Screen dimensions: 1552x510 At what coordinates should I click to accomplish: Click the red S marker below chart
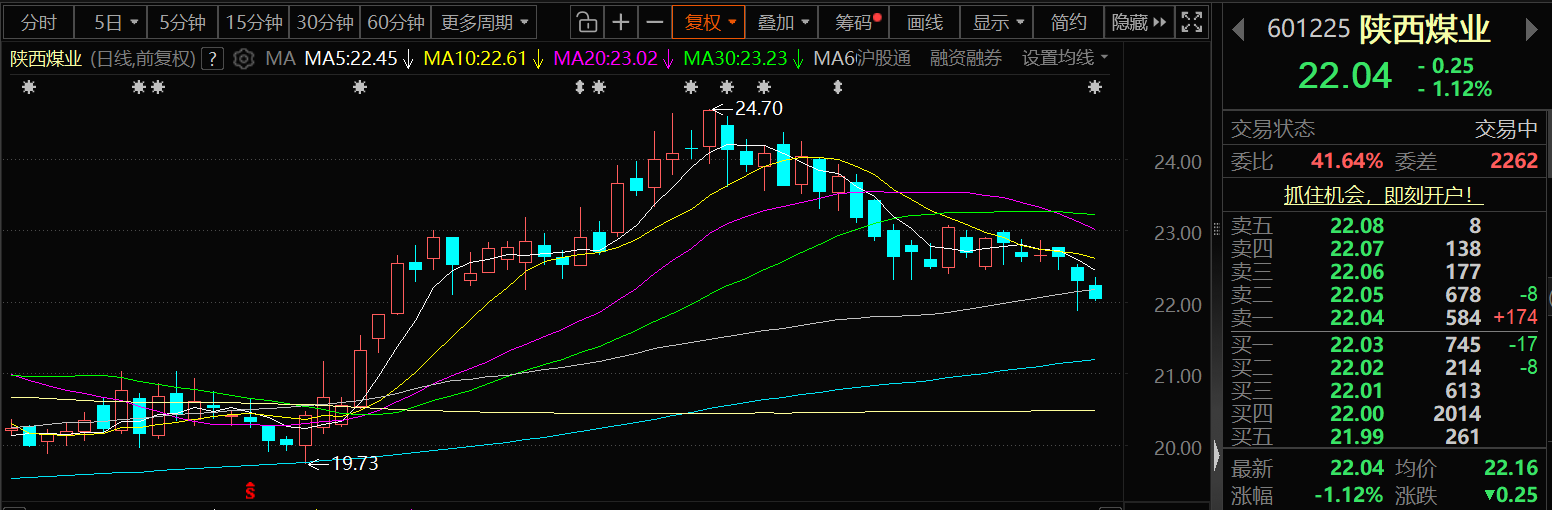click(251, 490)
